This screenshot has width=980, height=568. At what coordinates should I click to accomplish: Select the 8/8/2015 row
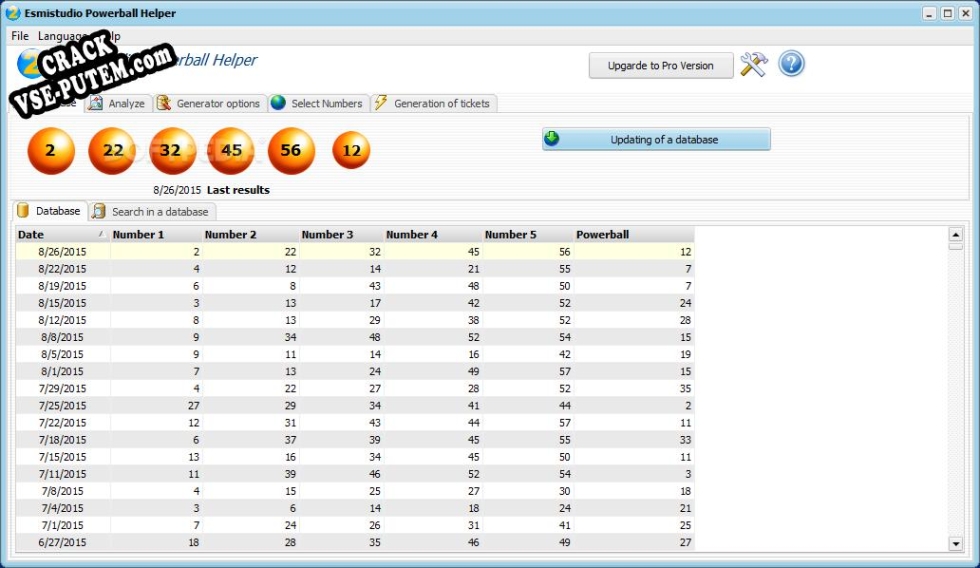tap(354, 337)
